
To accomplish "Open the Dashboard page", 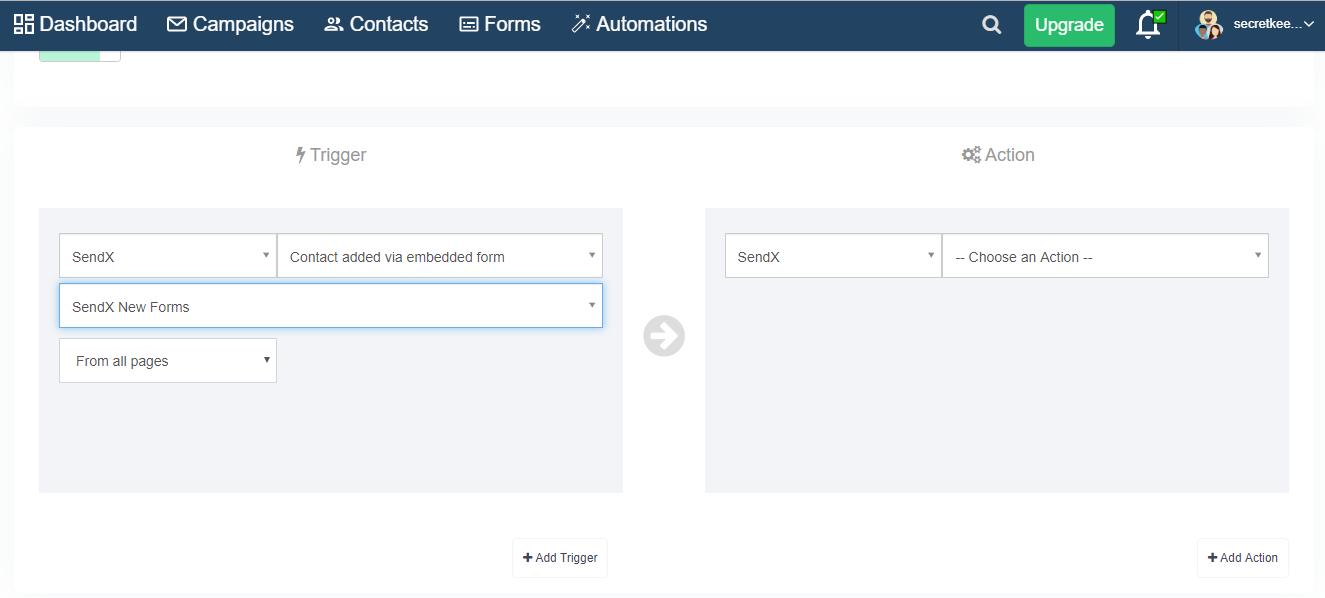I will point(75,24).
